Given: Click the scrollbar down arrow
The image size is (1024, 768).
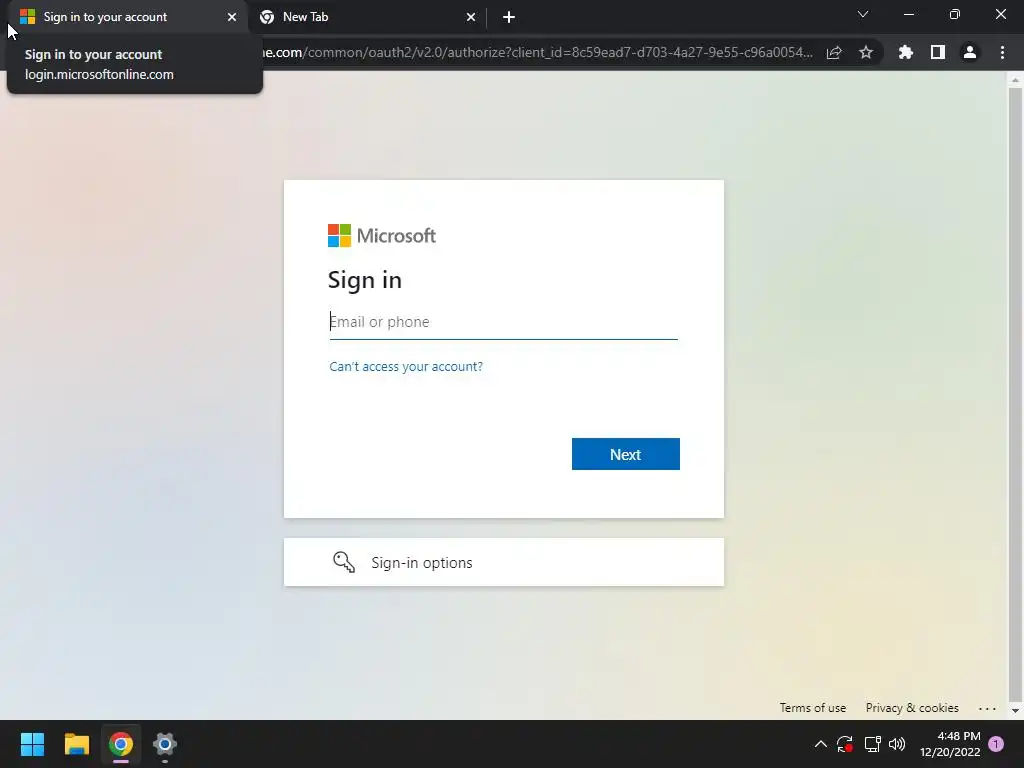Looking at the screenshot, I should click(x=1015, y=711).
